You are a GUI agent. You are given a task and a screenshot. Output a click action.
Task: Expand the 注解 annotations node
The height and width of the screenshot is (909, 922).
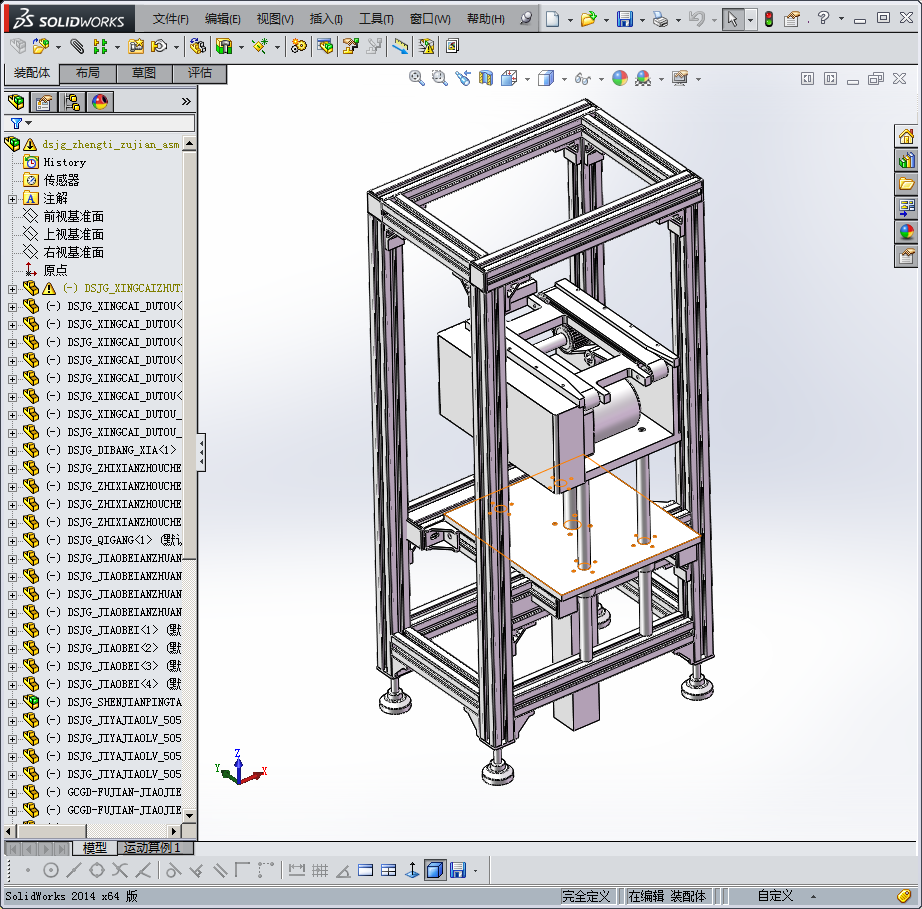click(12, 199)
